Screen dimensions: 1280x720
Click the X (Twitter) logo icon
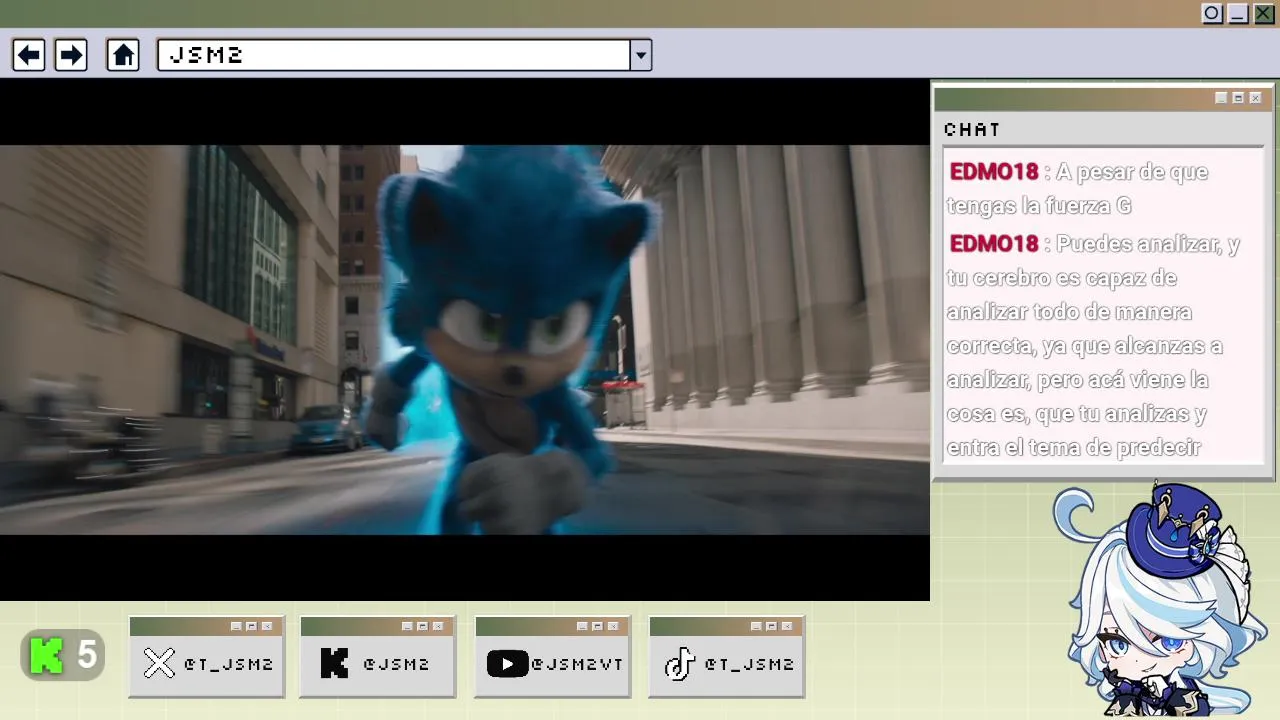(x=159, y=663)
